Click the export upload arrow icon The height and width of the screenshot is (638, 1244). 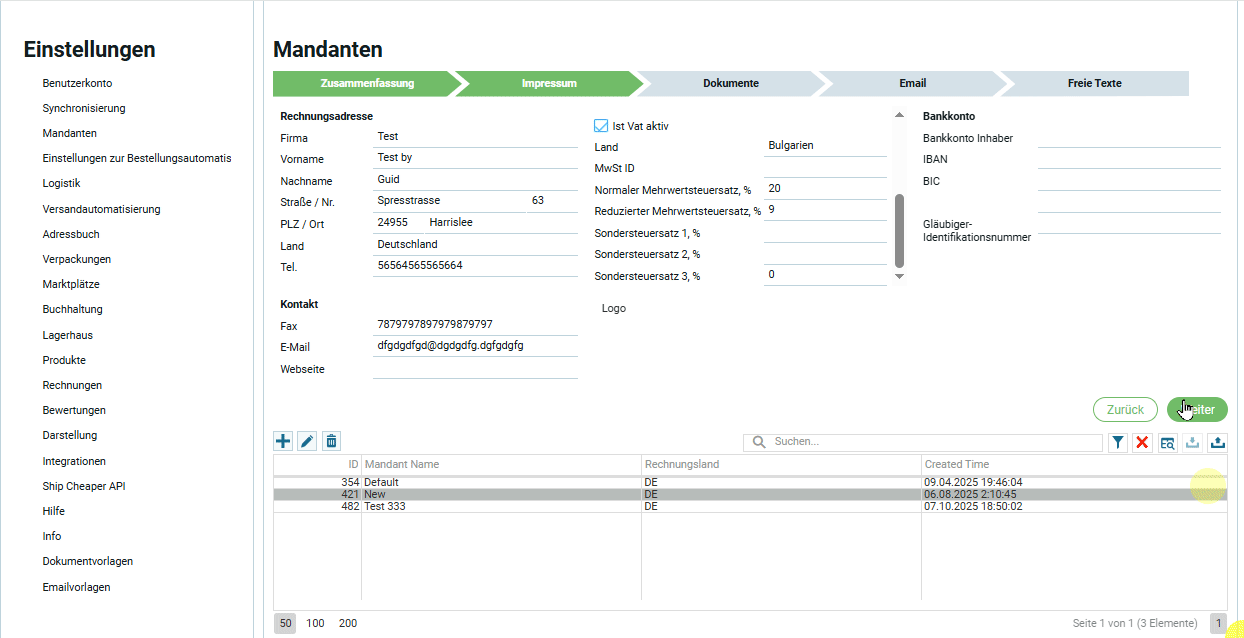coord(1217,442)
